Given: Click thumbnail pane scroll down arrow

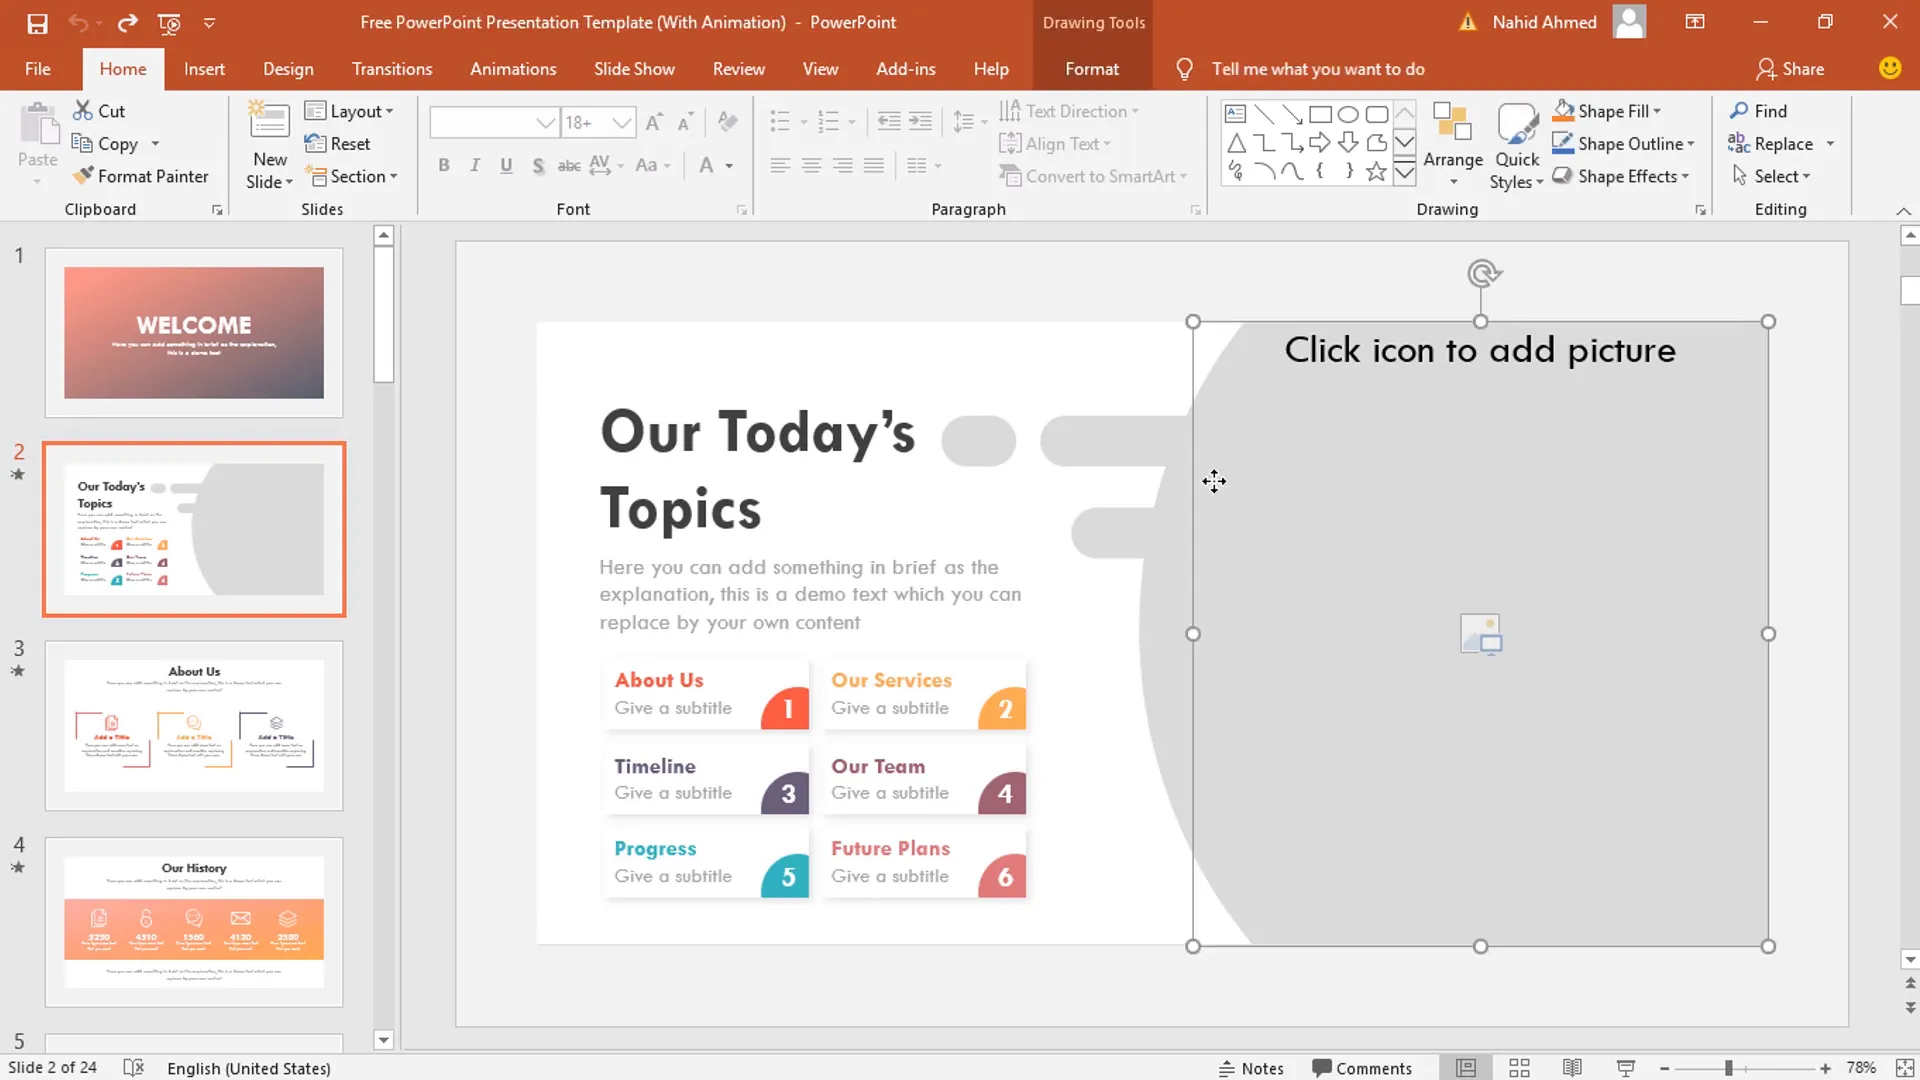Looking at the screenshot, I should pos(383,1039).
